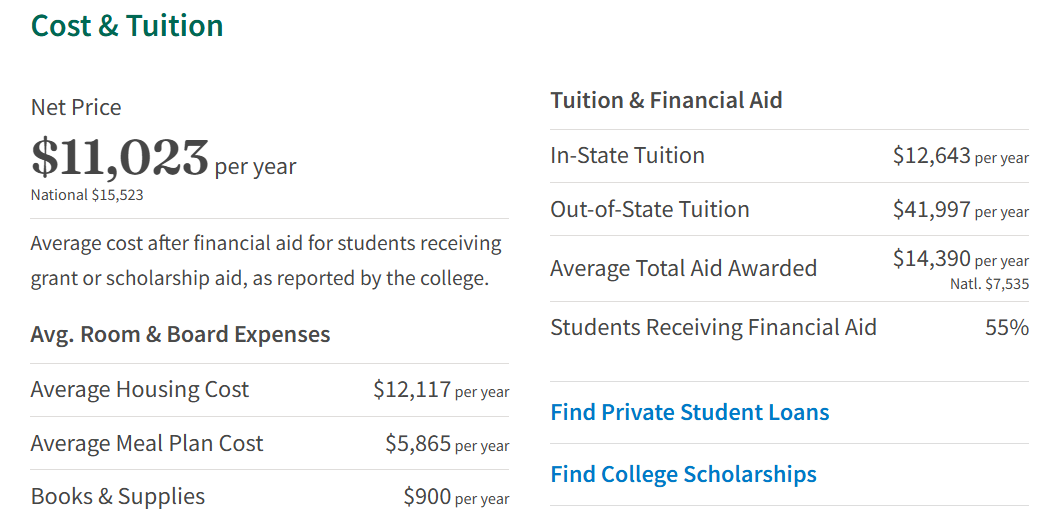
Task: Select the In-State Tuition row label
Action: pos(627,155)
